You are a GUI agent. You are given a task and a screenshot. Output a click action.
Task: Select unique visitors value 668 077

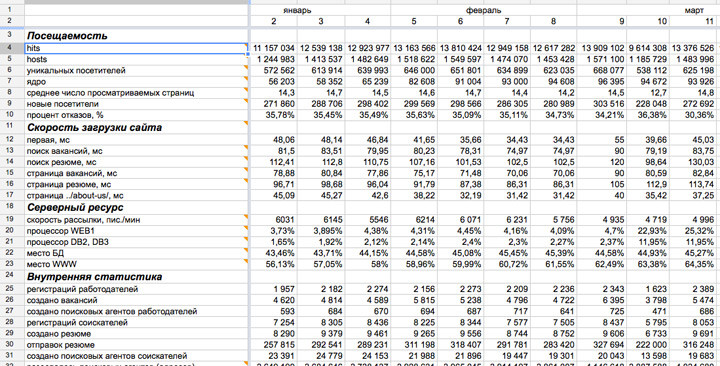pyautogui.click(x=602, y=71)
